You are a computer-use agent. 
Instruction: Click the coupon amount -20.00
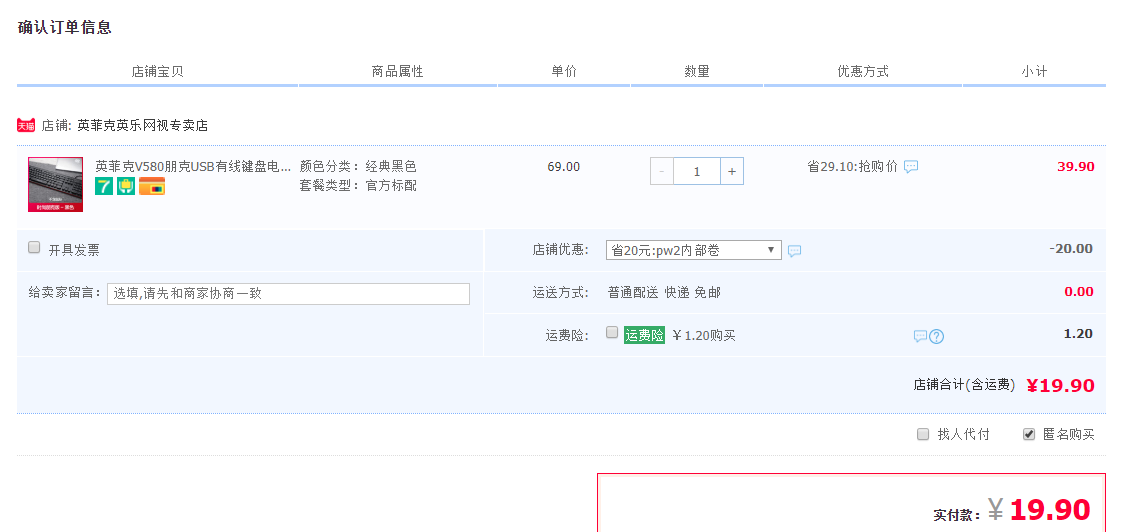coord(1071,249)
